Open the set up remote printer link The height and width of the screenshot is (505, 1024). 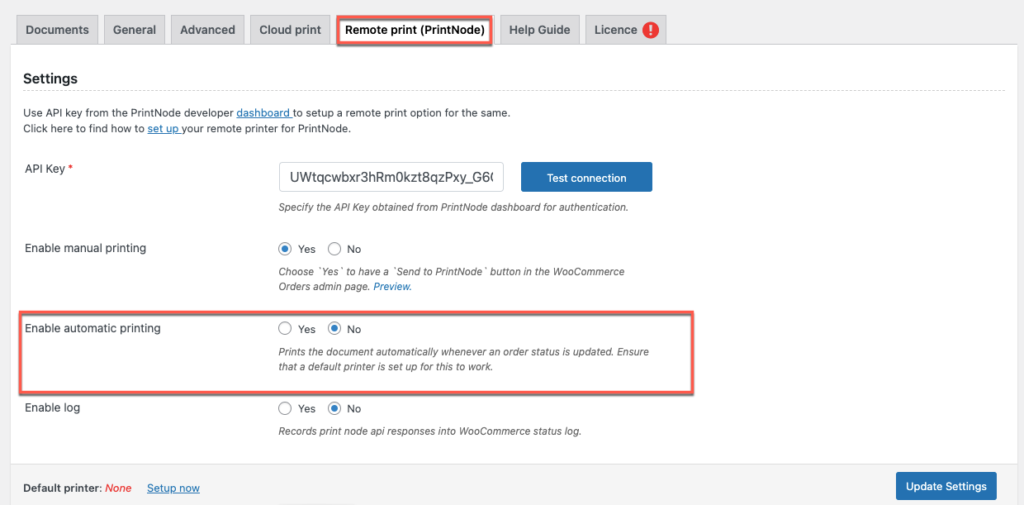click(x=163, y=129)
